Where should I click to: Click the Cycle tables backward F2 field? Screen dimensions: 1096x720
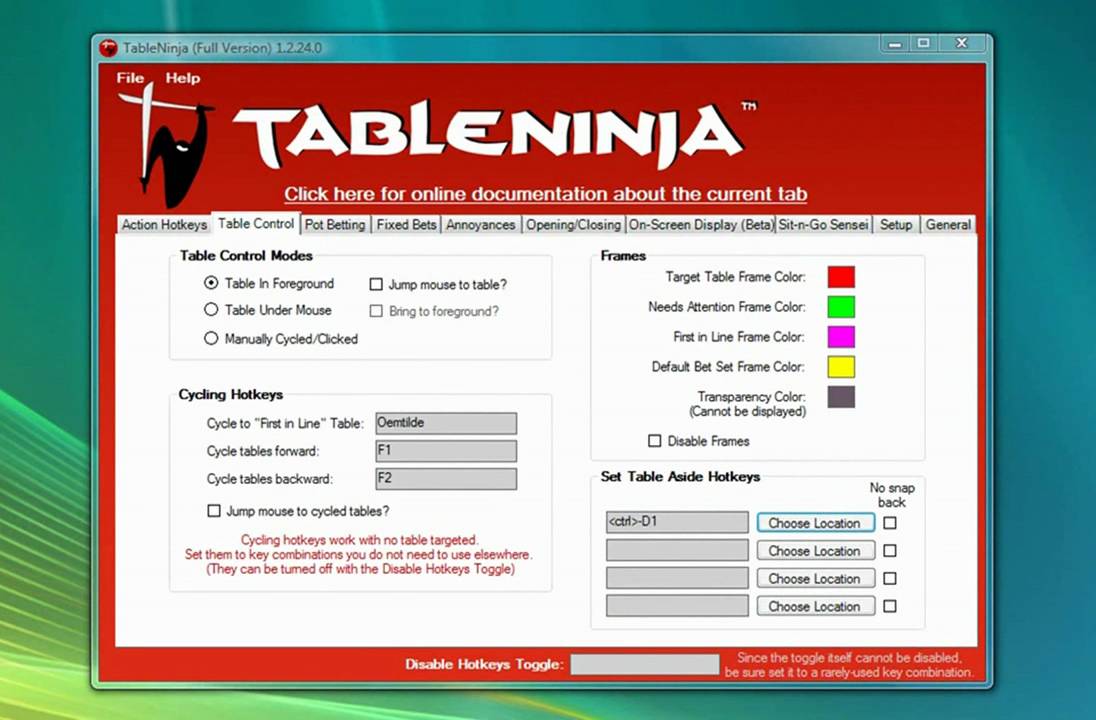446,479
